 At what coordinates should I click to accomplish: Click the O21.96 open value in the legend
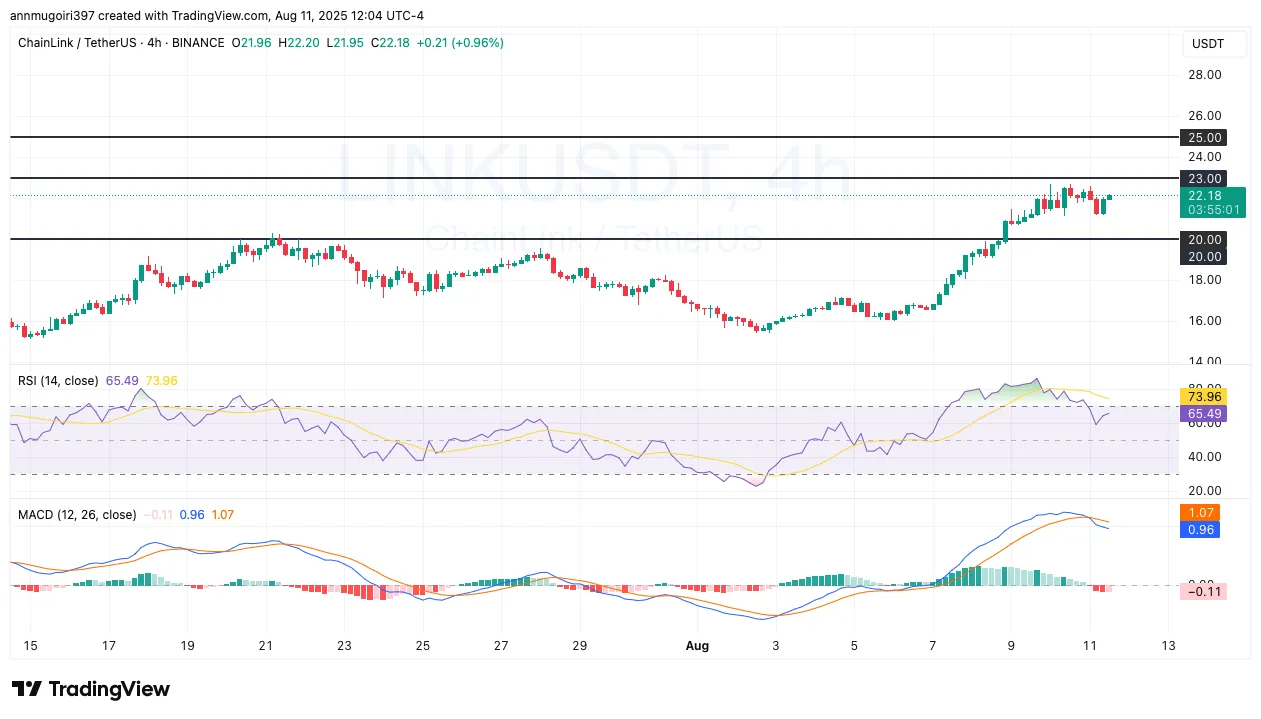pyautogui.click(x=252, y=43)
